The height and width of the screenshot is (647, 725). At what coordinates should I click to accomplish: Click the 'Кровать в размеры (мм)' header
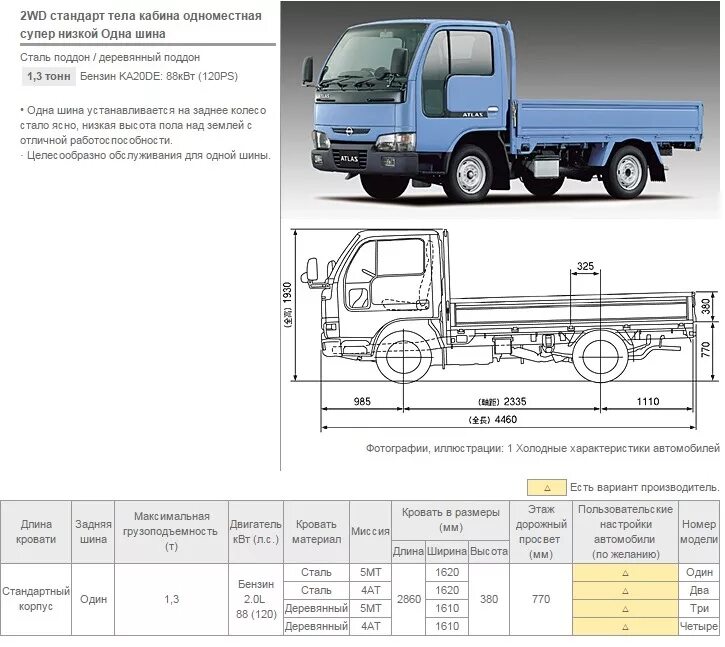click(451, 520)
